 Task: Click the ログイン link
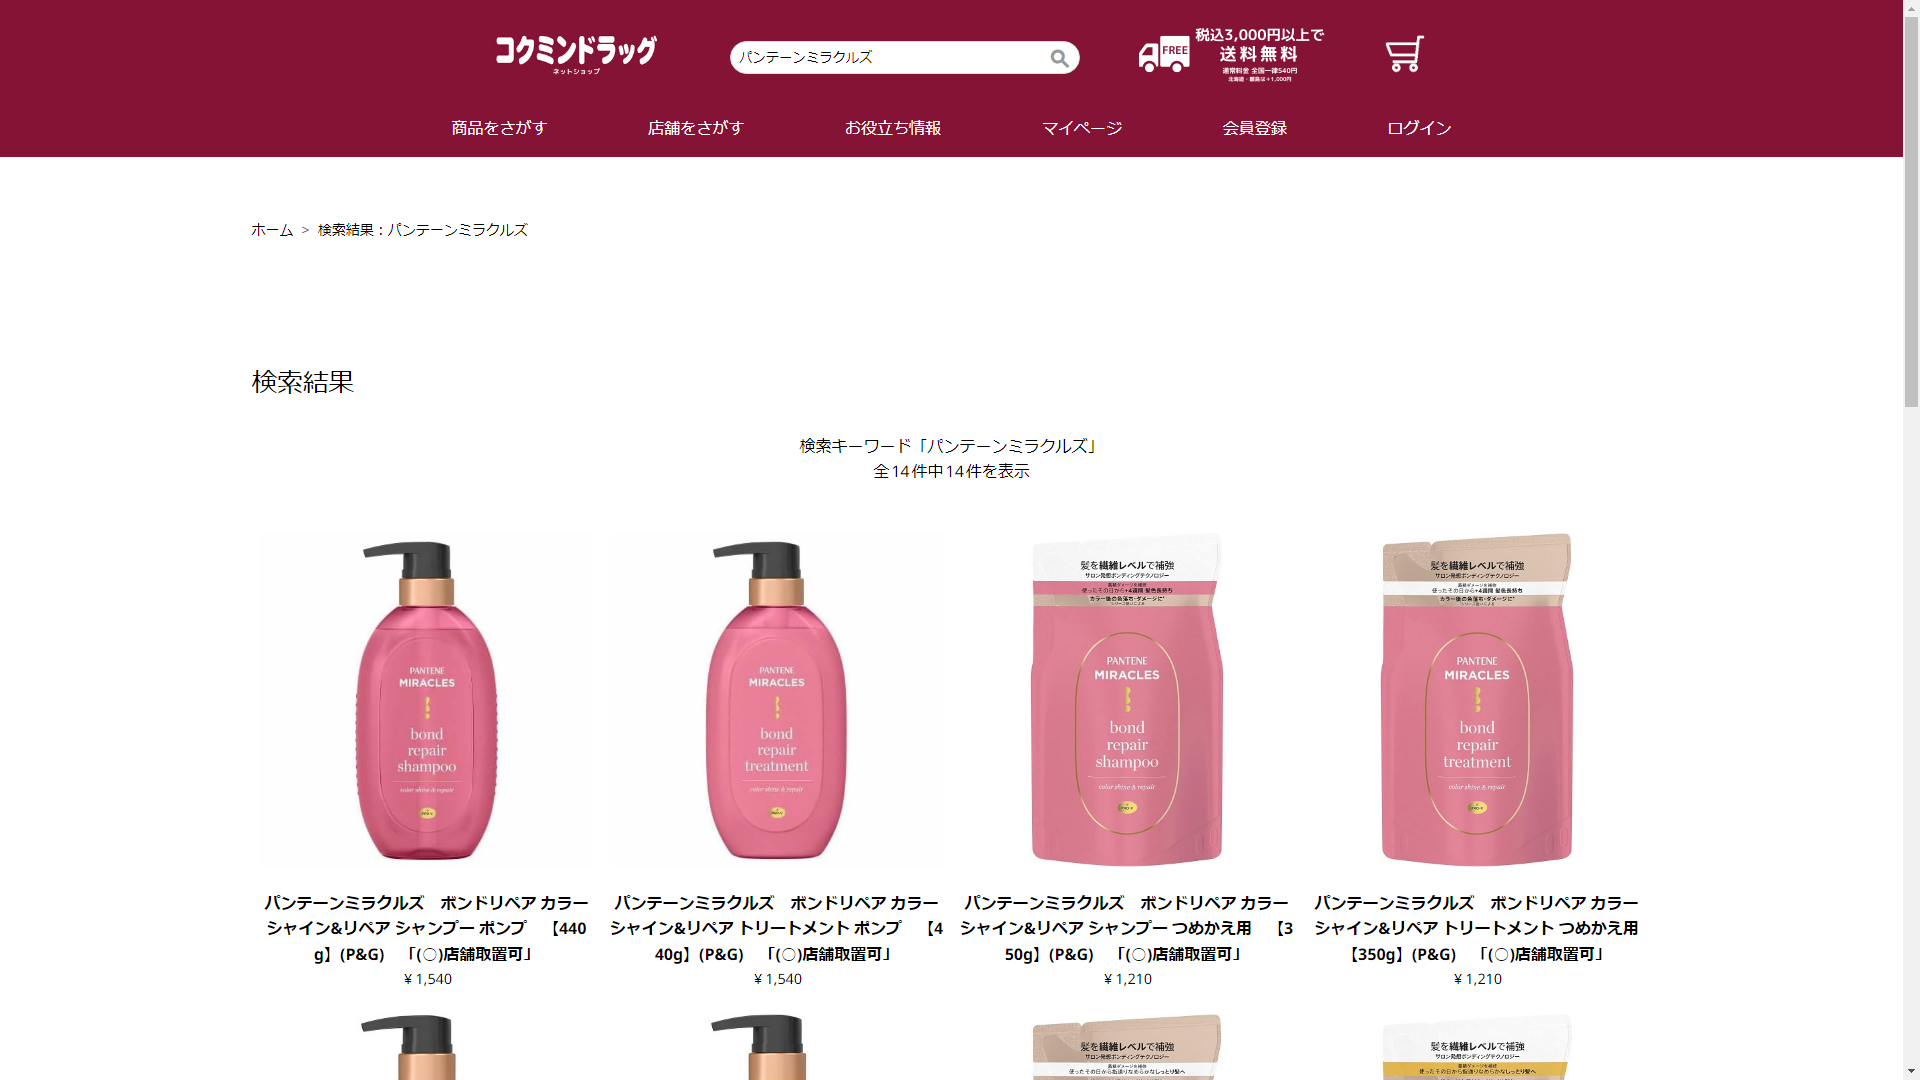[x=1419, y=128]
